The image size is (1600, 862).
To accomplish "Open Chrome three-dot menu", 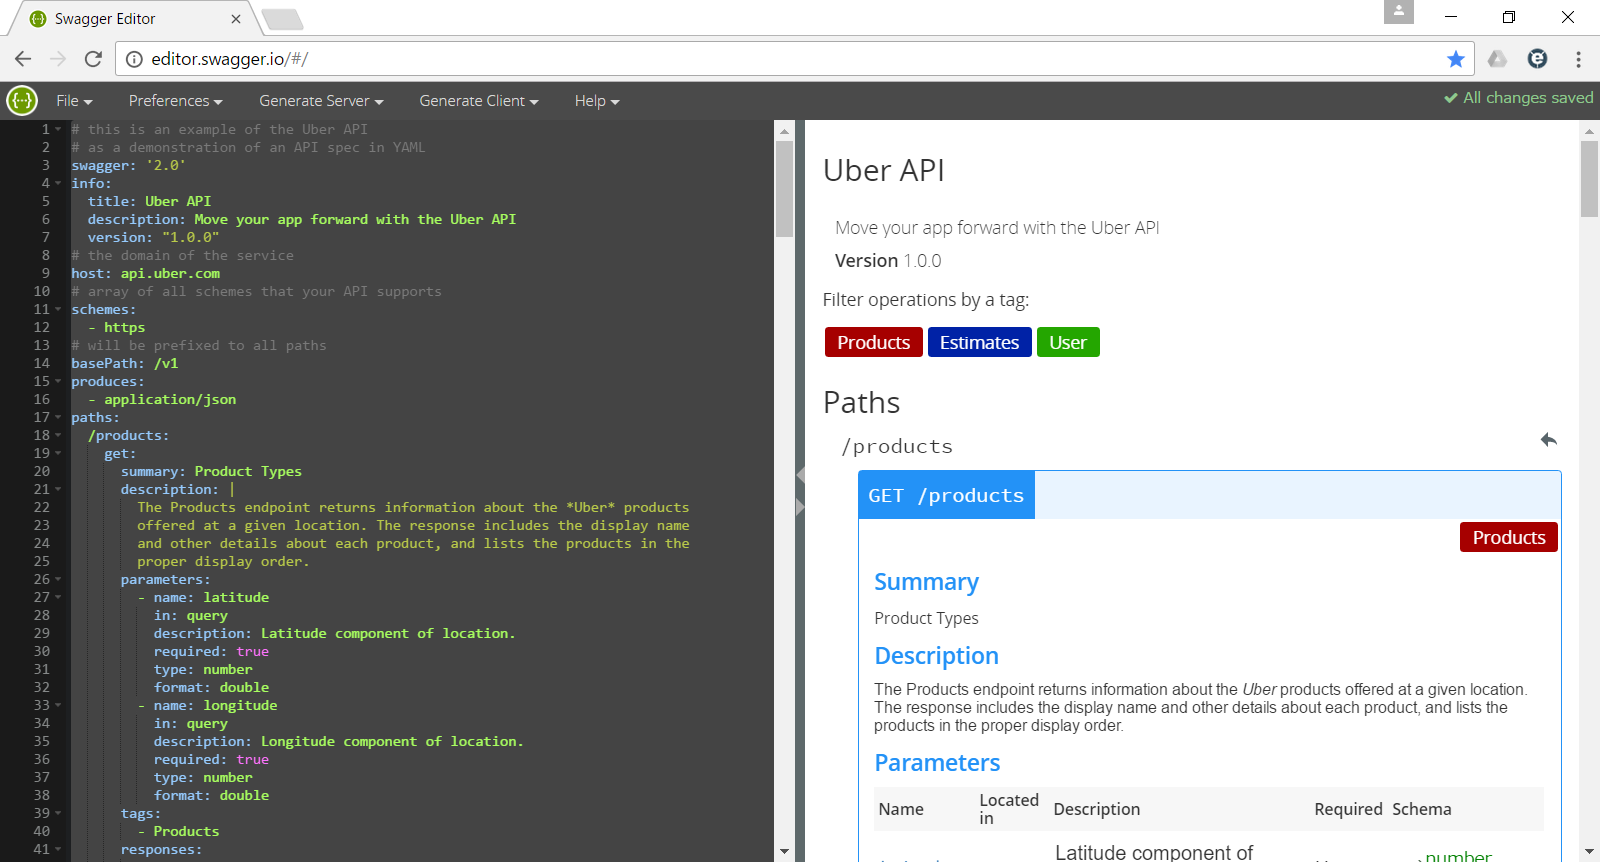I will tap(1578, 59).
